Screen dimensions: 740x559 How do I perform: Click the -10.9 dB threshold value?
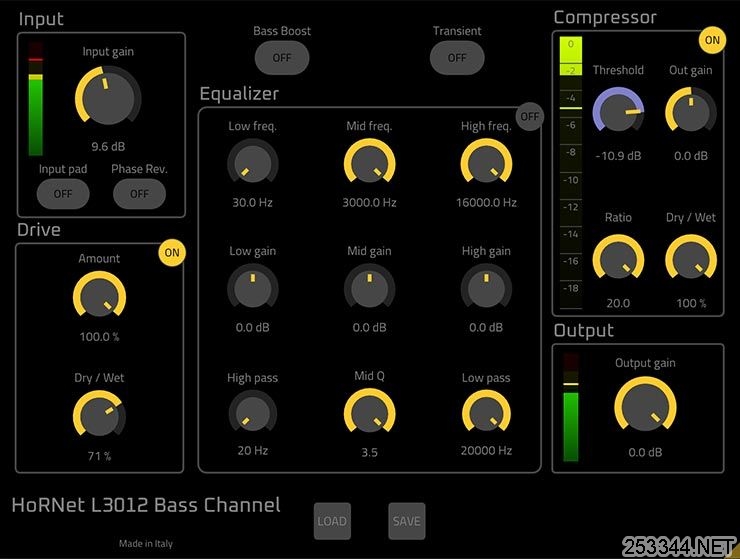tap(618, 156)
